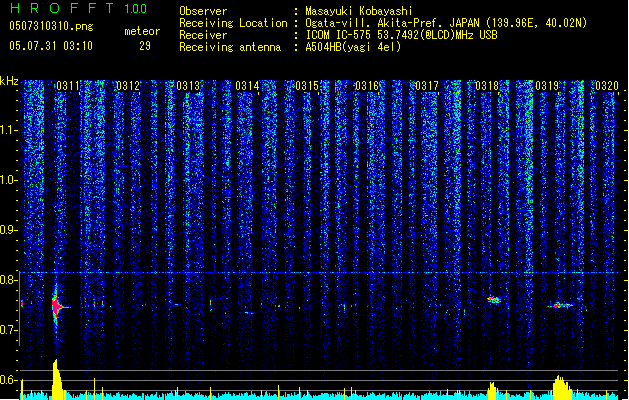The width and height of the screenshot is (629, 400).
Task: Click the HROFFT 1.0.0 title text
Action: (79, 8)
